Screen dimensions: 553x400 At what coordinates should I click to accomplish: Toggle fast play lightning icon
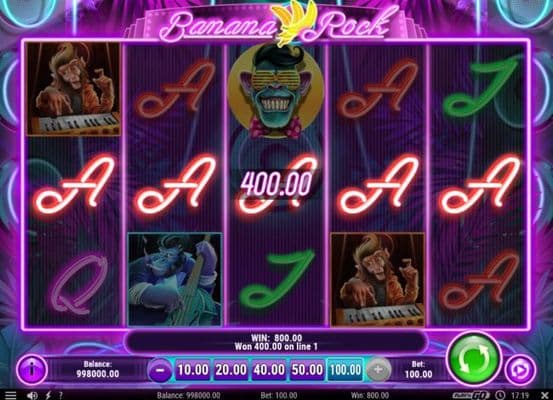48,395
